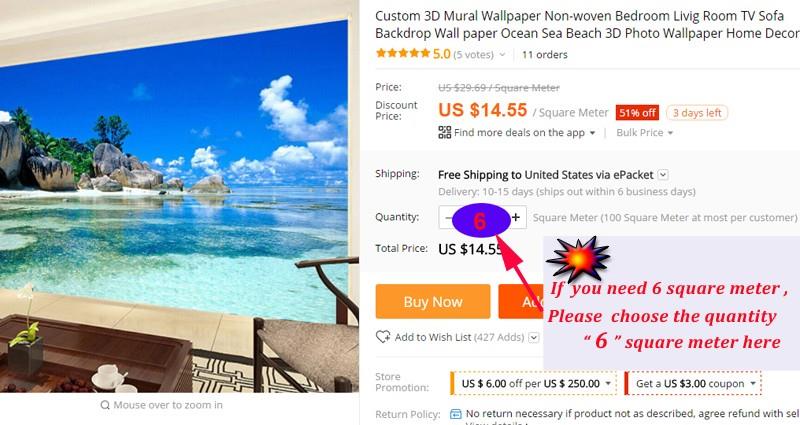
Task: Click the partially hidden Add to Cart button
Action: tap(520, 302)
